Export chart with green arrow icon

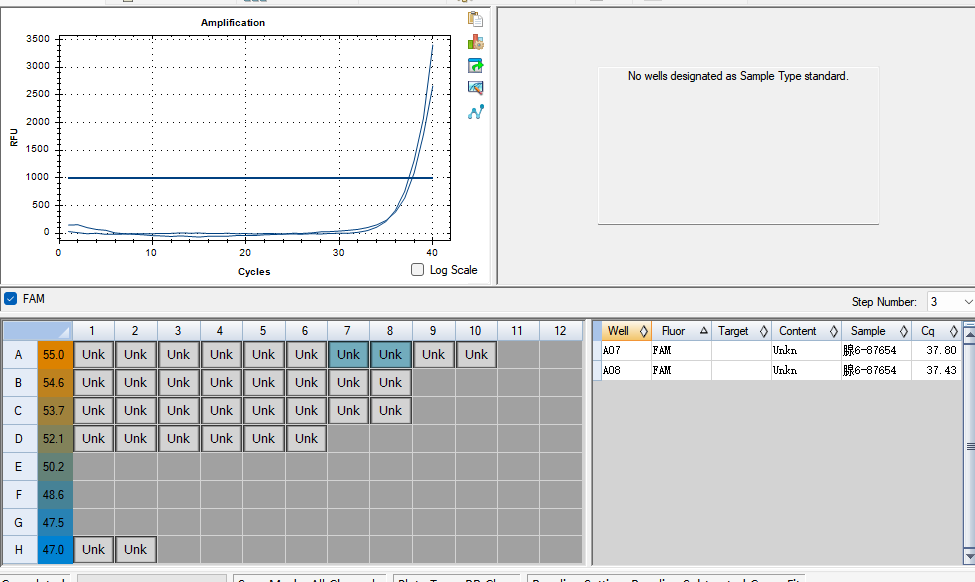click(475, 65)
